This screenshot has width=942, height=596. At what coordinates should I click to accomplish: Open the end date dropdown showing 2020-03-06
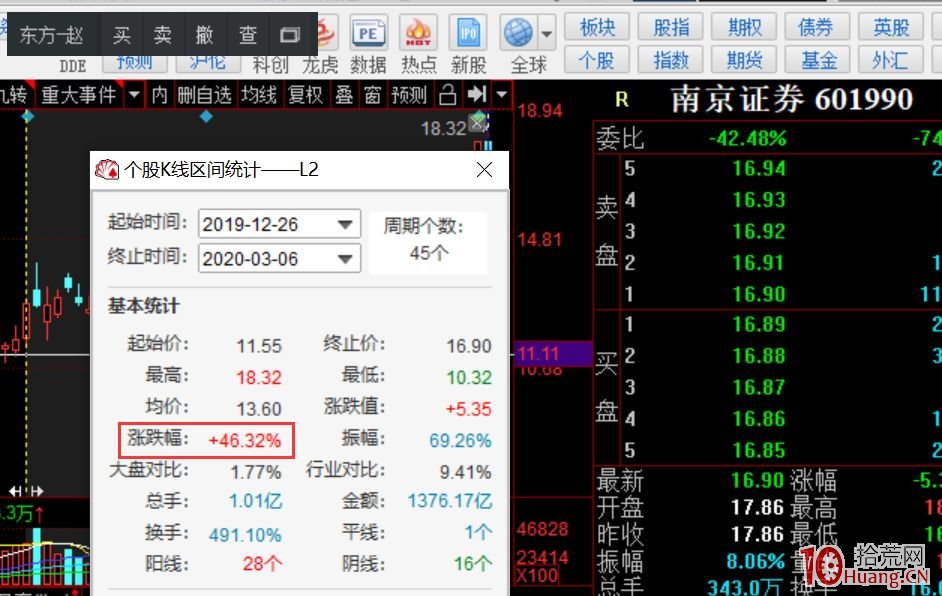[346, 258]
